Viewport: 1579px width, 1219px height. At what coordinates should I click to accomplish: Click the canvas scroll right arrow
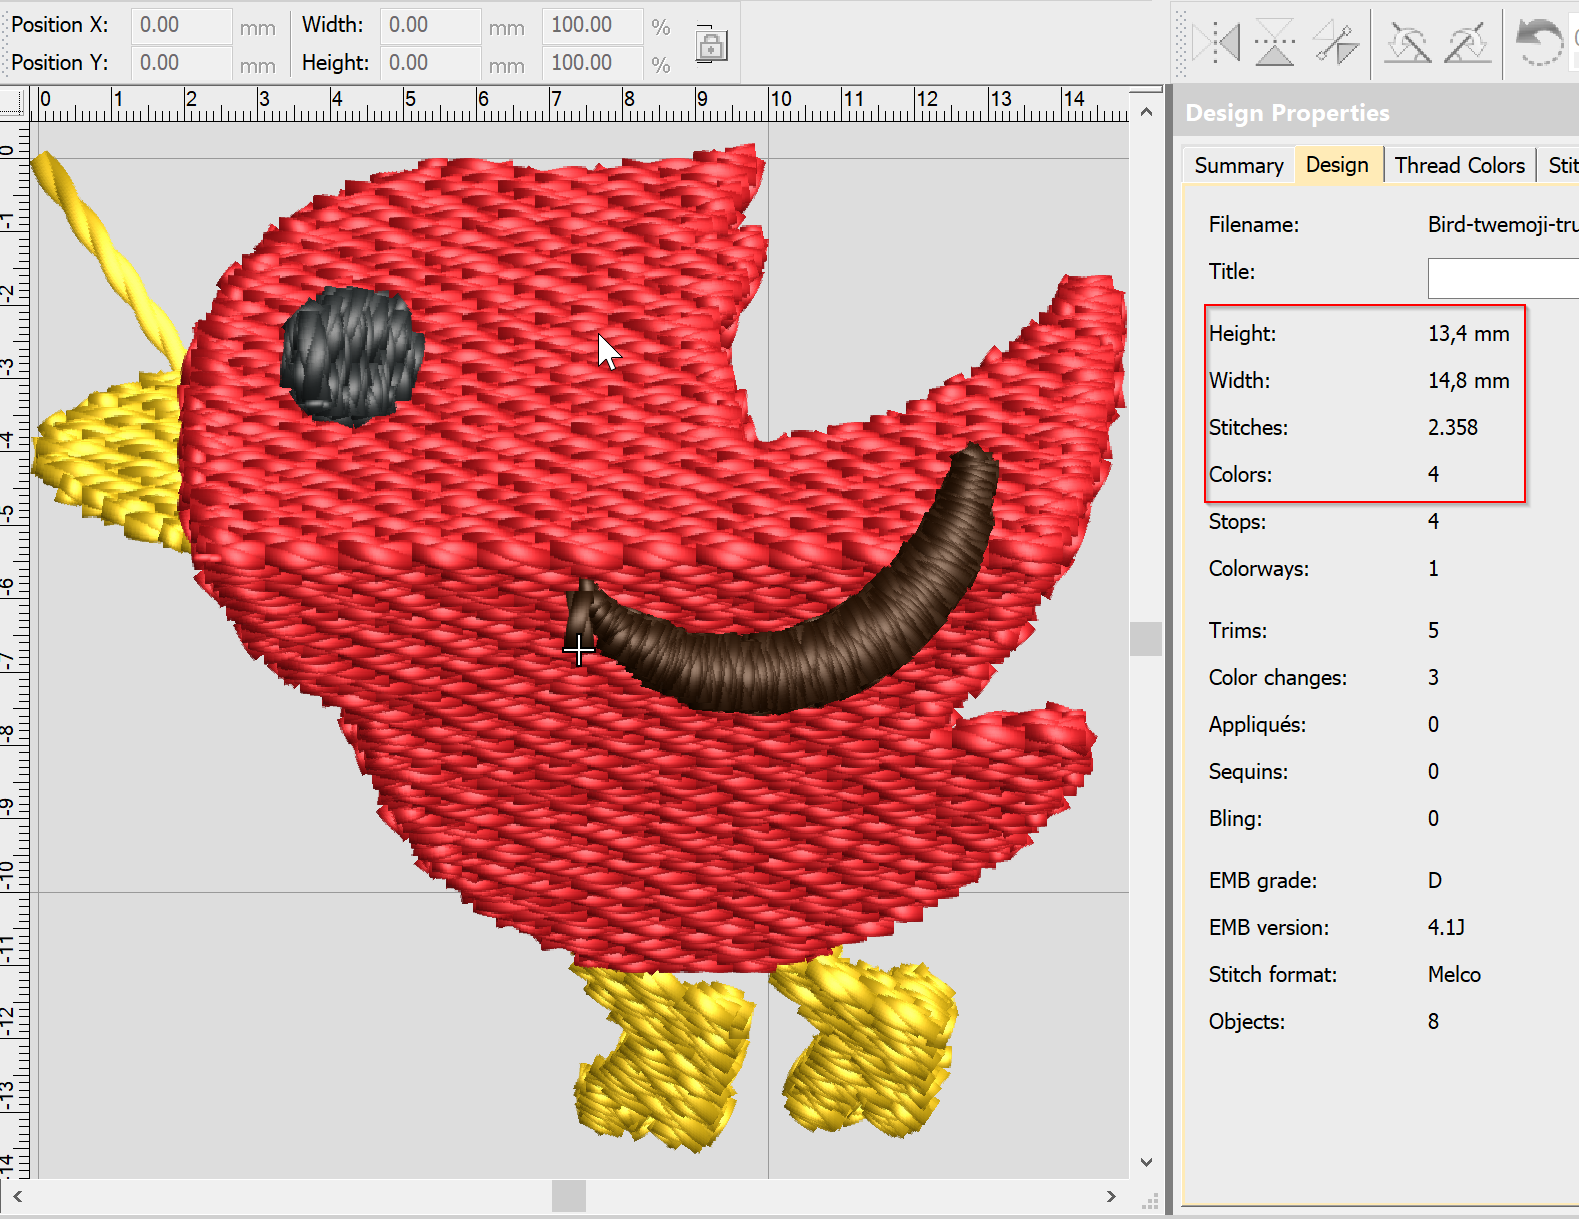point(1111,1196)
